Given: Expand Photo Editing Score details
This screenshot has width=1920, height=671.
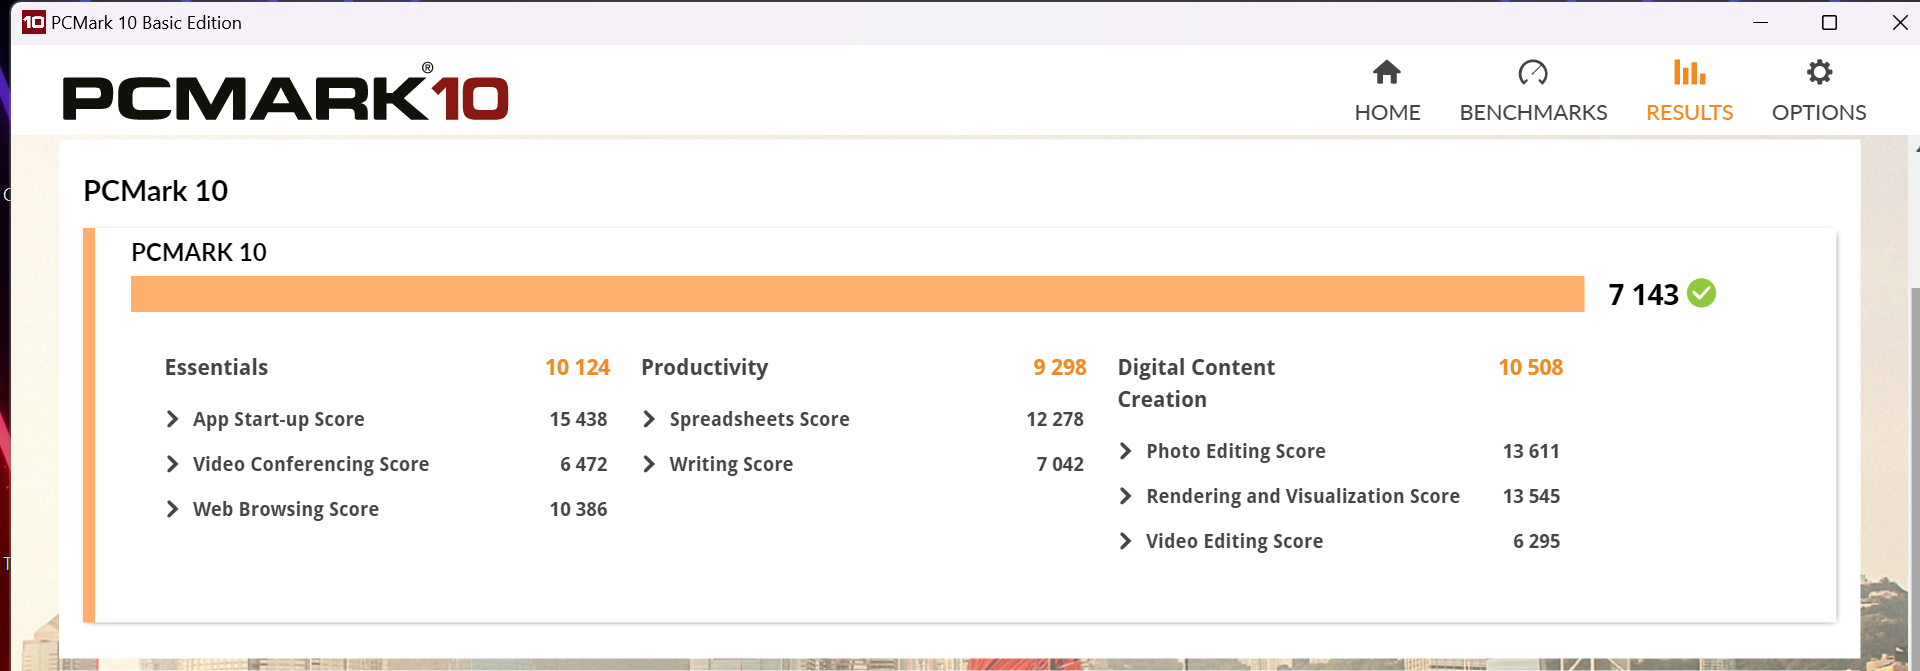Looking at the screenshot, I should pyautogui.click(x=1125, y=451).
